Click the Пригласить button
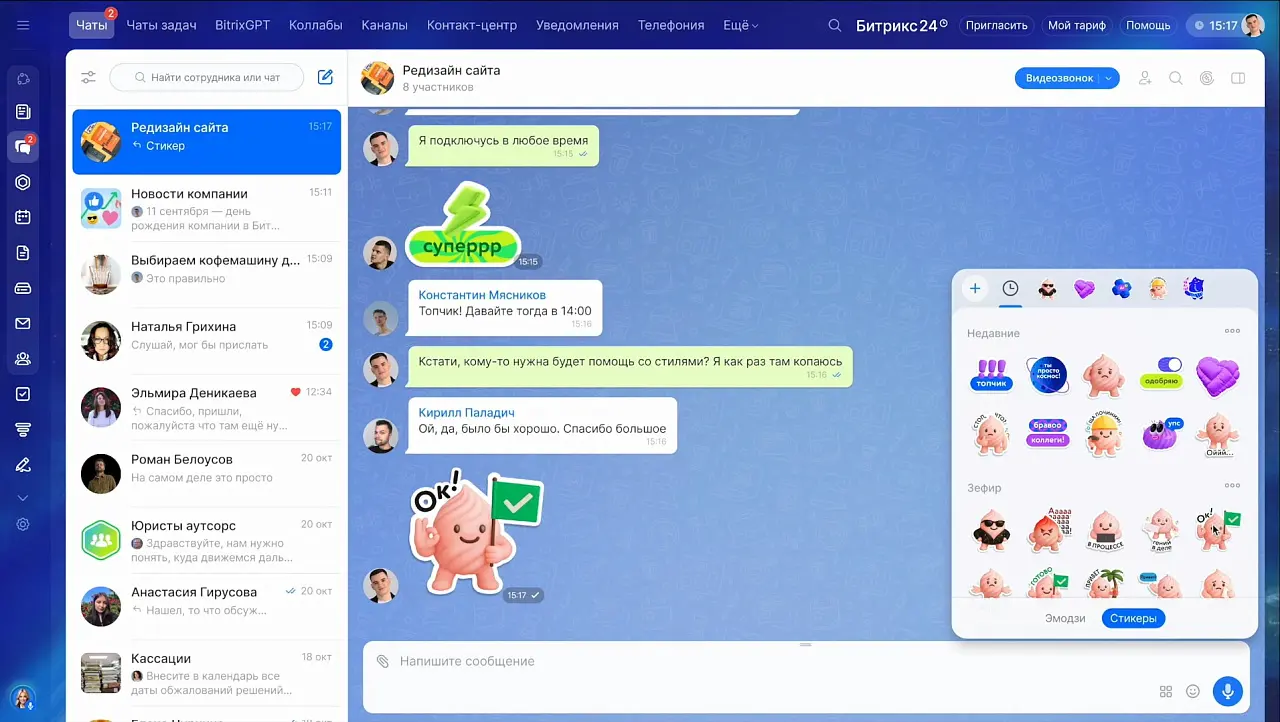This screenshot has height=722, width=1280. click(996, 25)
